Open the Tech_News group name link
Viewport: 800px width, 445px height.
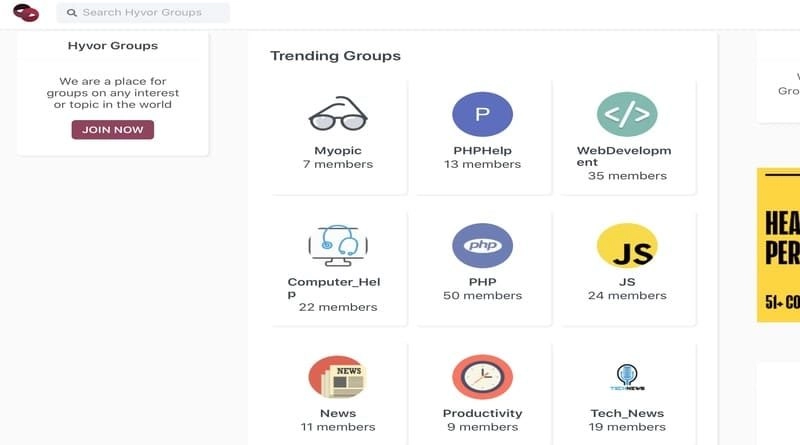pyautogui.click(x=627, y=413)
